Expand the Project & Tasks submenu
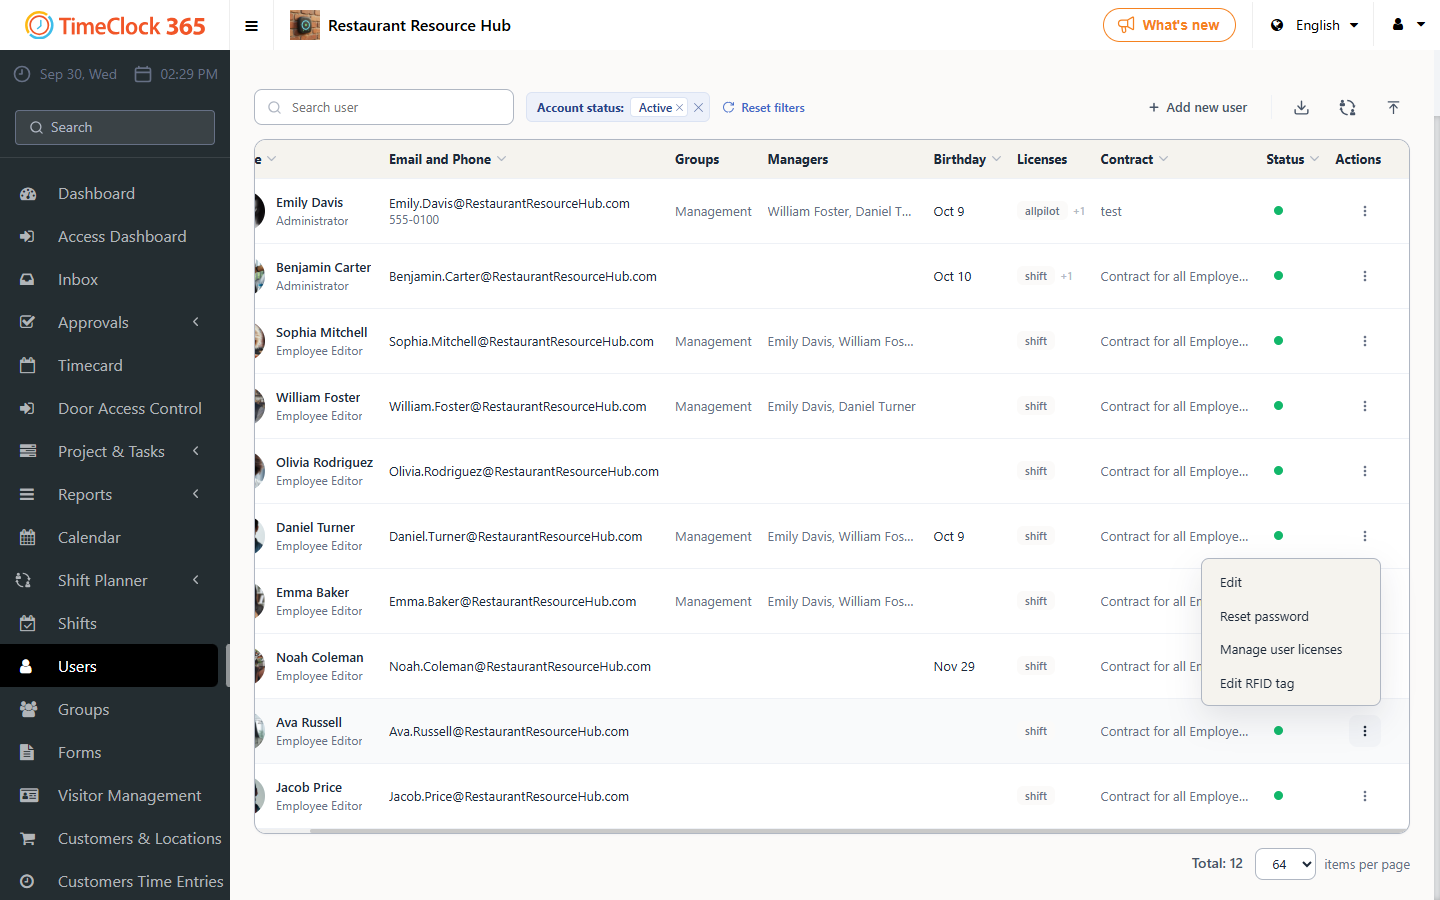 click(196, 451)
